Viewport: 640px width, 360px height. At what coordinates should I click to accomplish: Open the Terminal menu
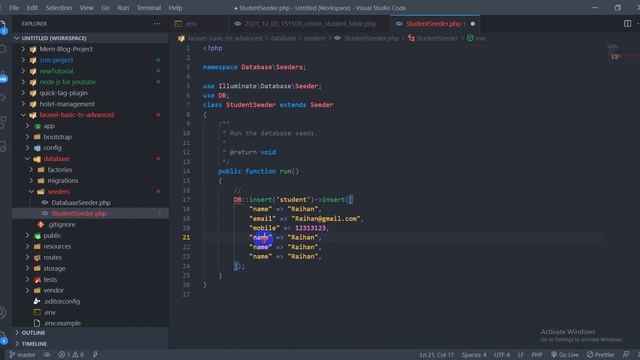[x=149, y=8]
